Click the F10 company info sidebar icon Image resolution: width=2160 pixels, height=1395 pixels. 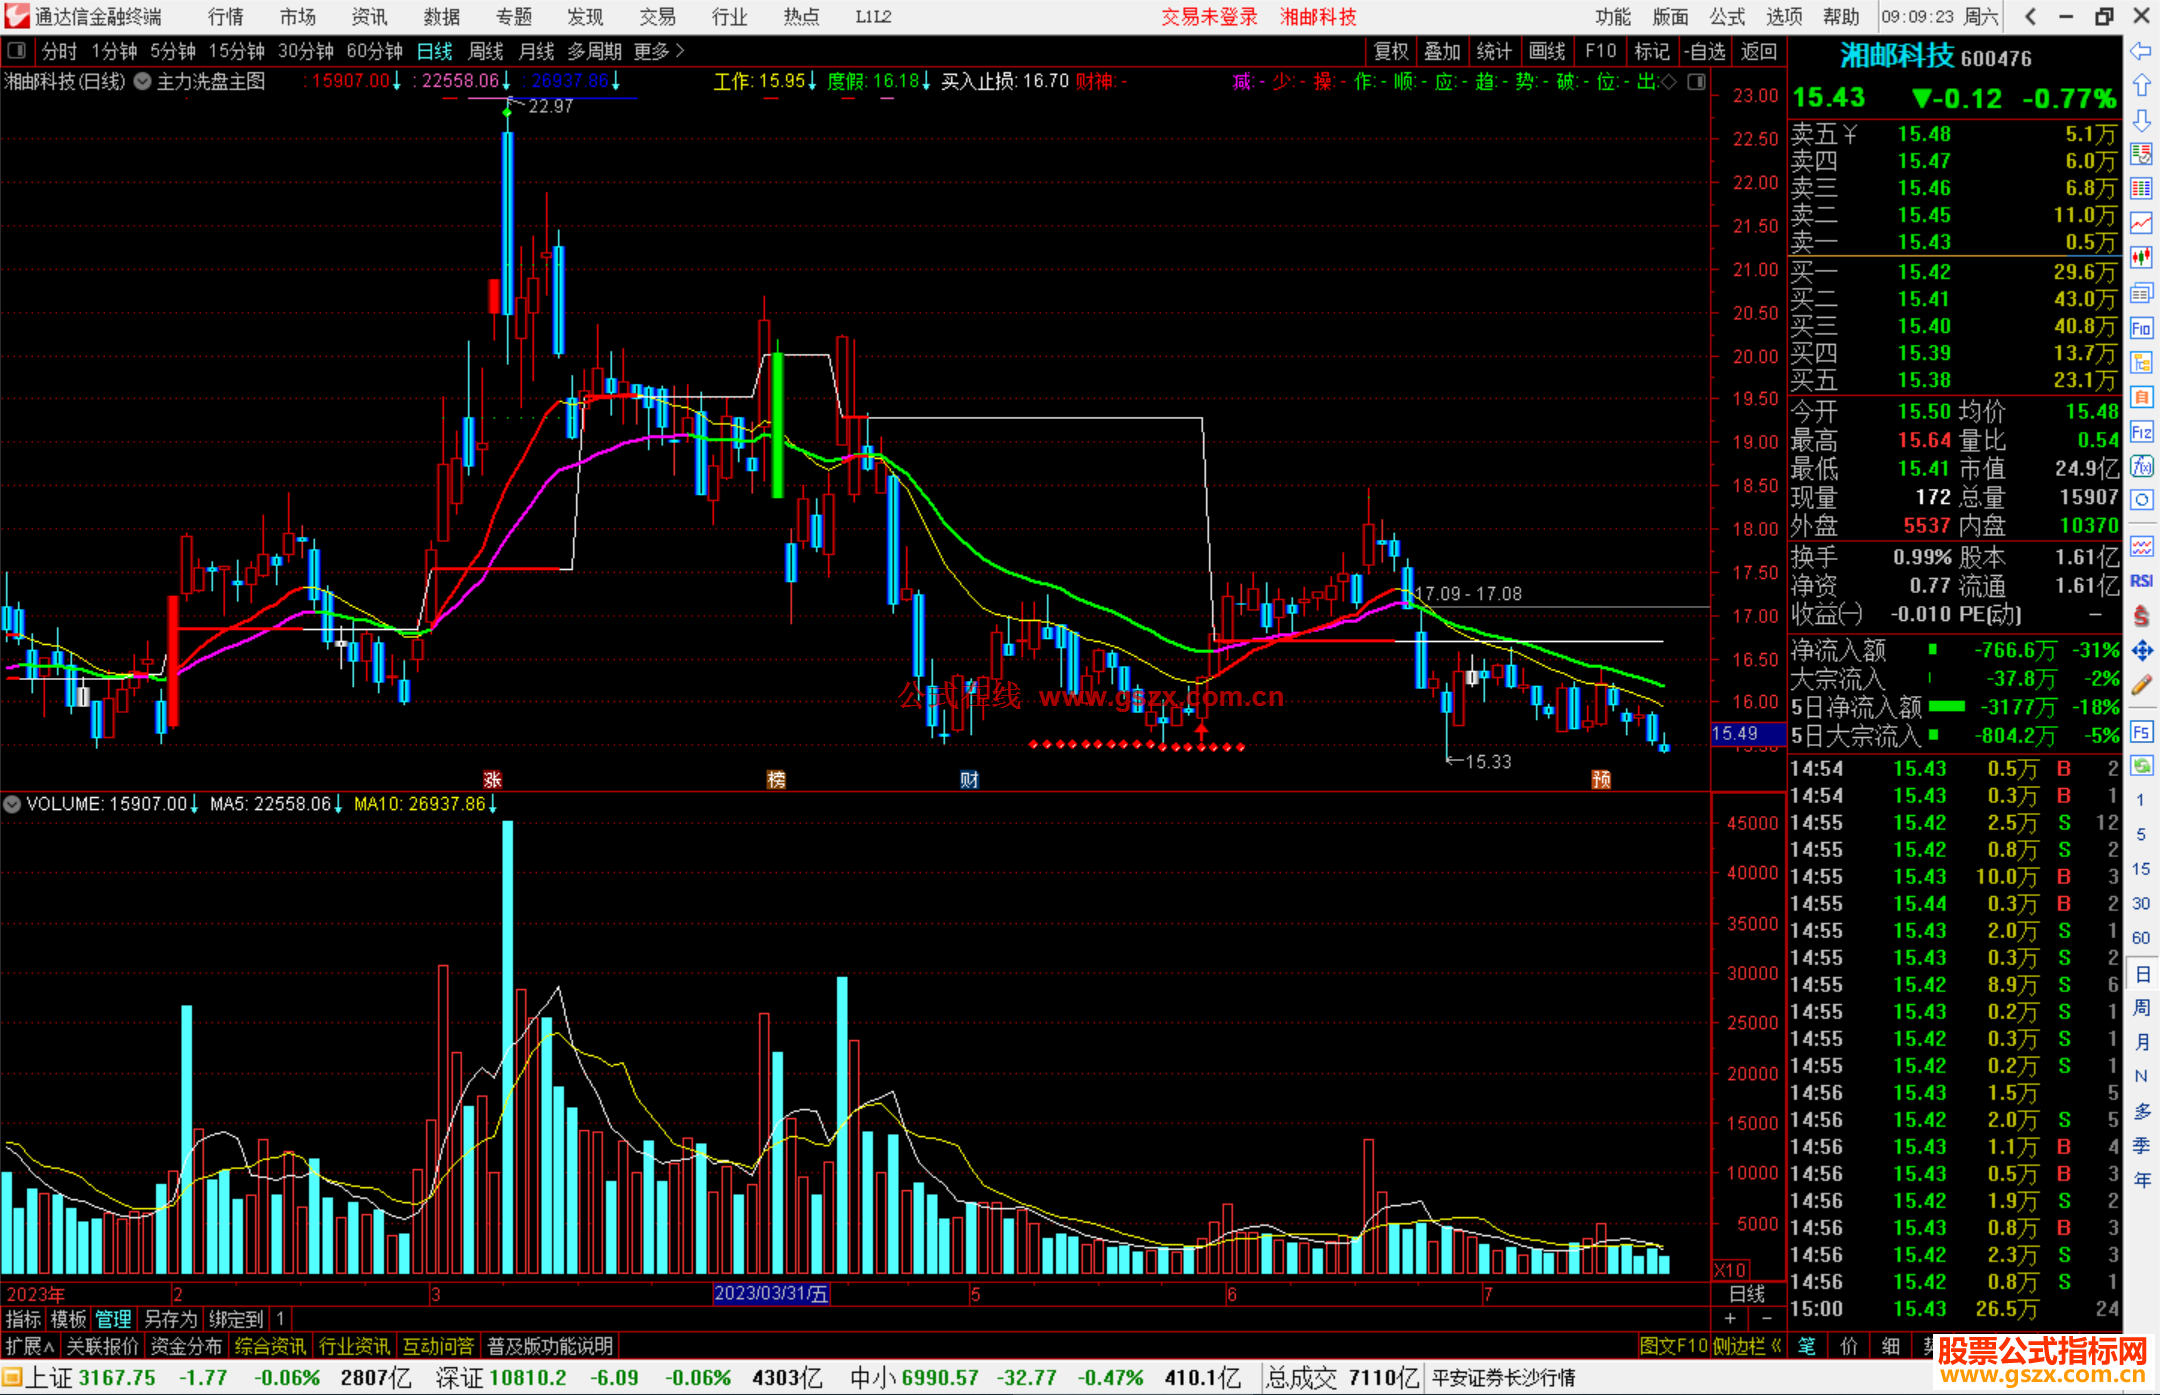click(2141, 328)
